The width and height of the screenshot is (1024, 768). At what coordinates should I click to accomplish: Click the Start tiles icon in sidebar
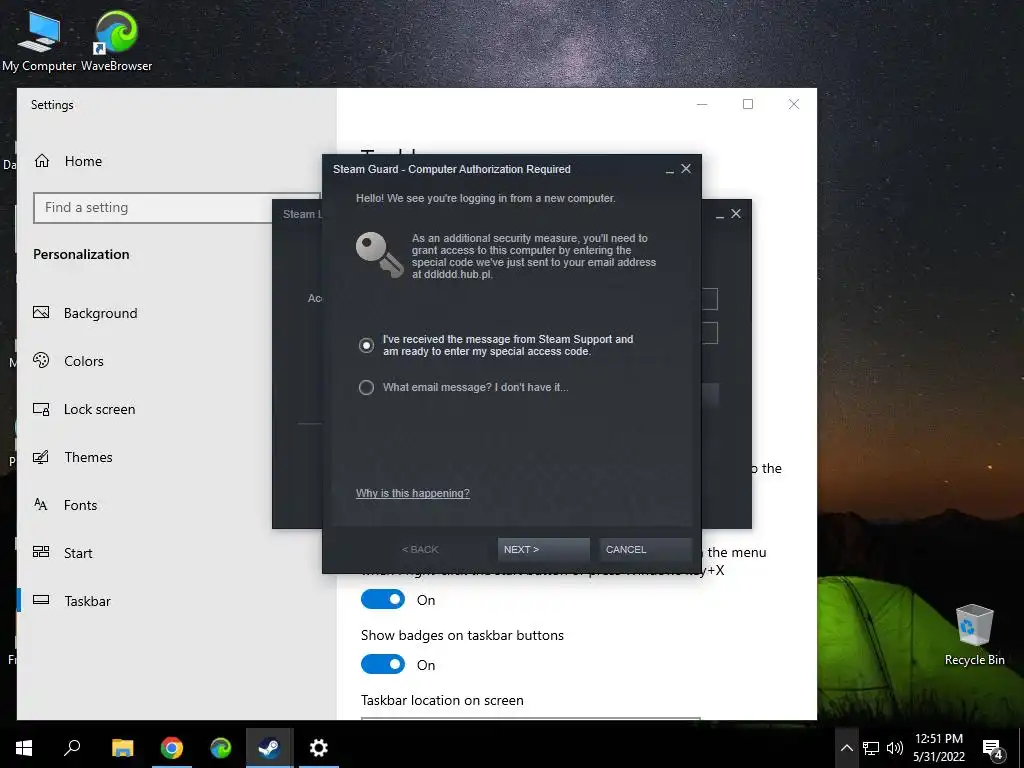pyautogui.click(x=41, y=552)
